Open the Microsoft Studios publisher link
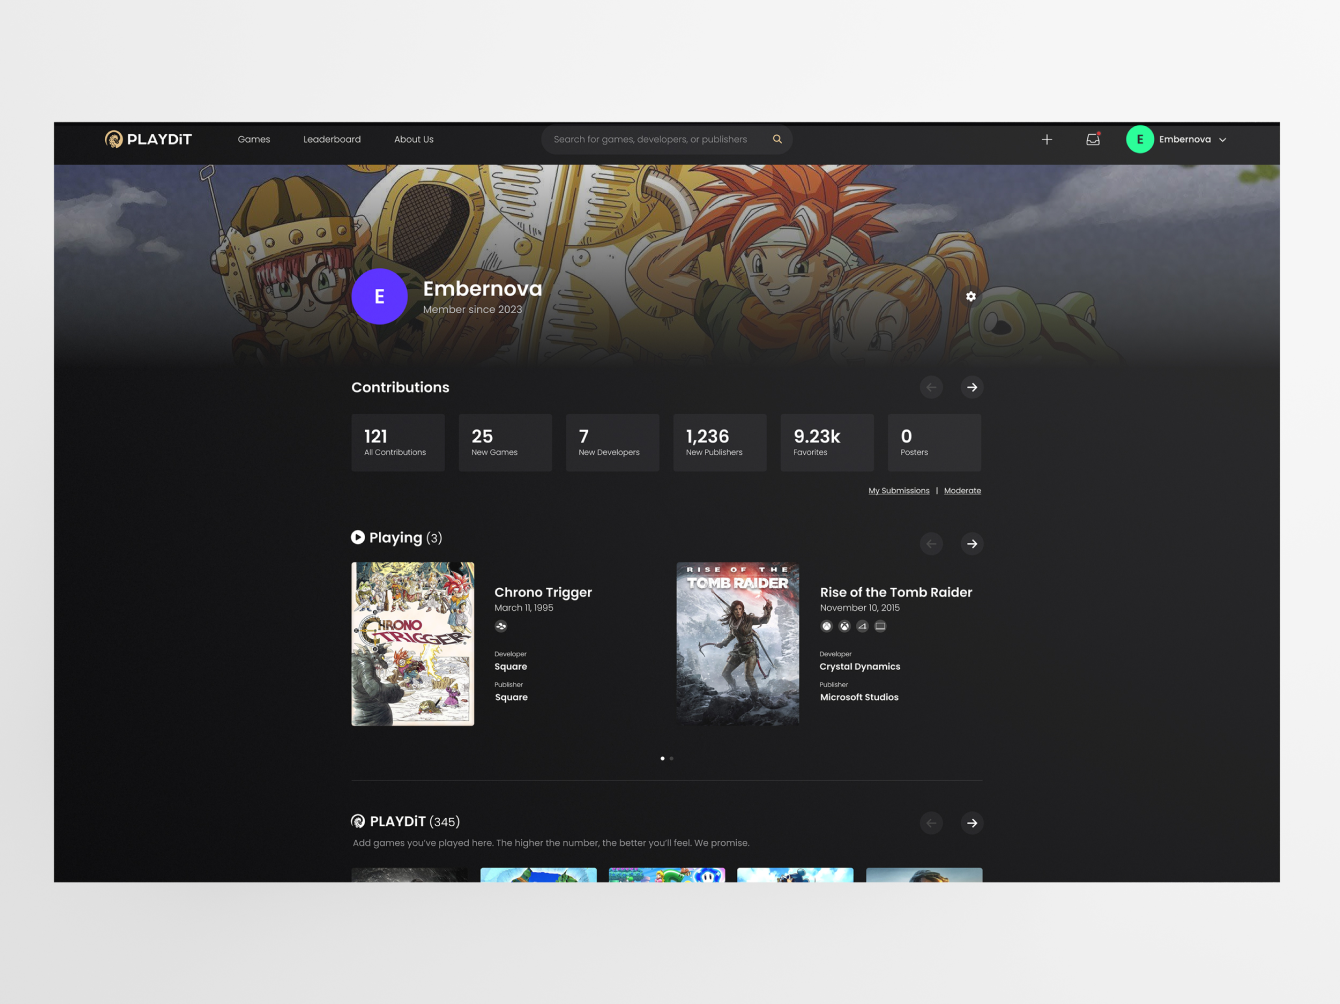The width and height of the screenshot is (1340, 1004). point(859,698)
